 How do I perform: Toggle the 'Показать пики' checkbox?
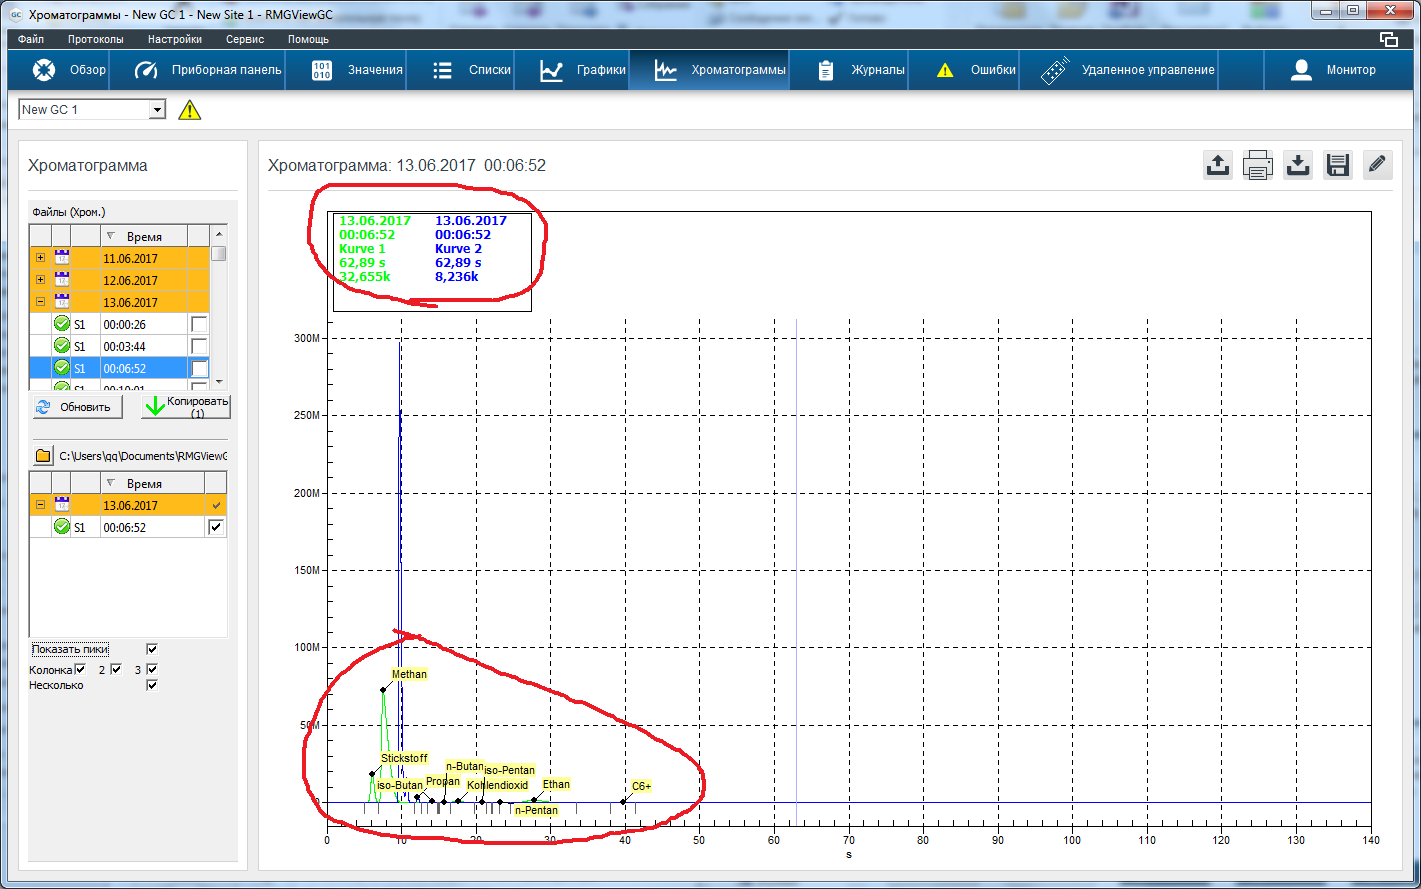(x=152, y=649)
